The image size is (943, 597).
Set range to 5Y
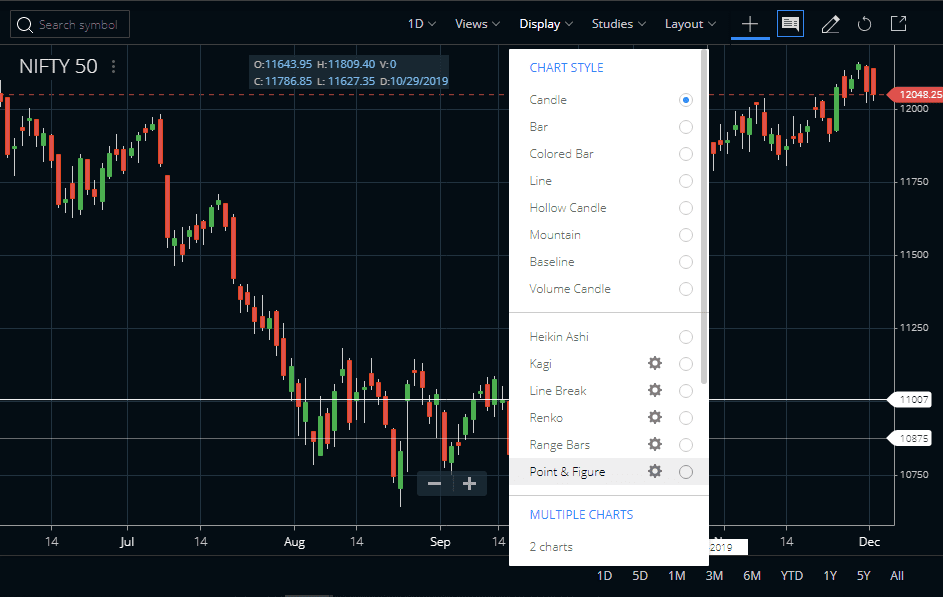(864, 576)
